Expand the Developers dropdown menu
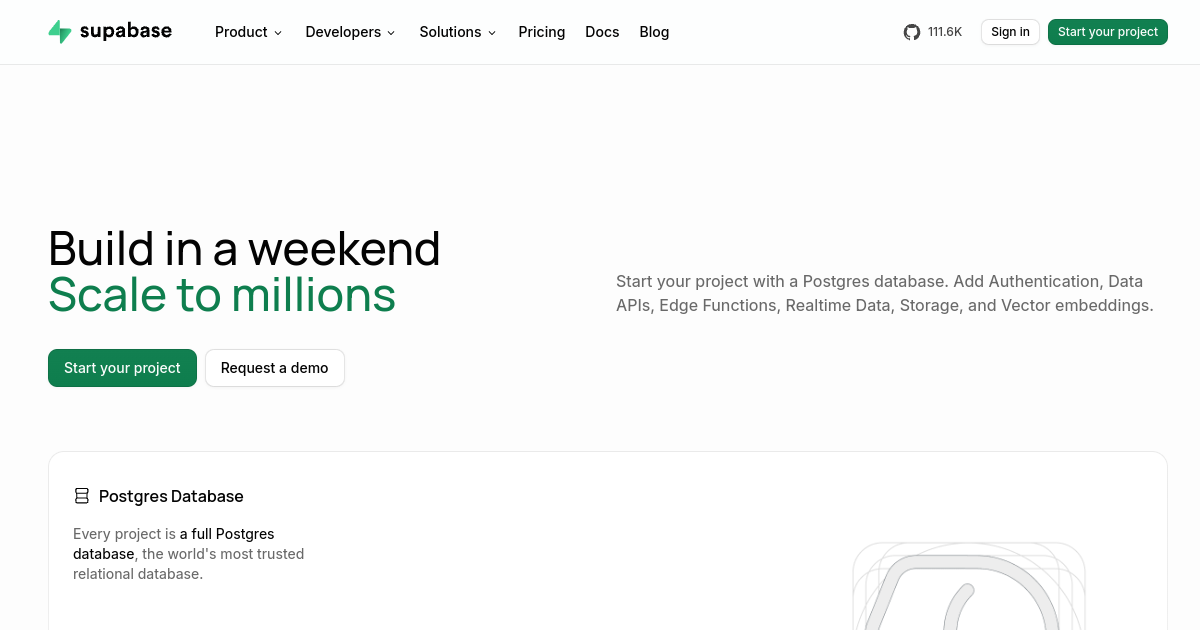Screen dimensions: 1200x630 (351, 32)
